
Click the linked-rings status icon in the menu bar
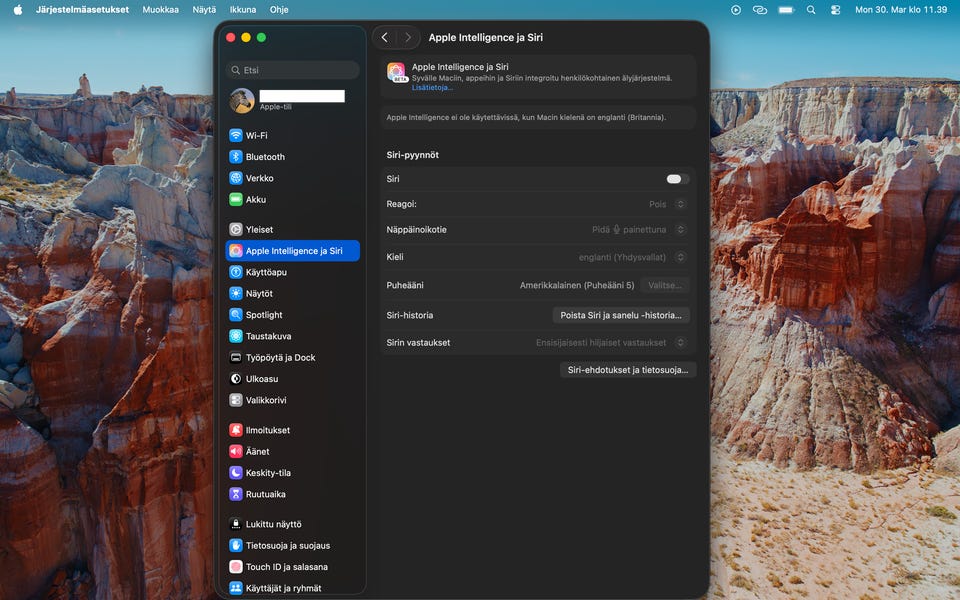(760, 10)
